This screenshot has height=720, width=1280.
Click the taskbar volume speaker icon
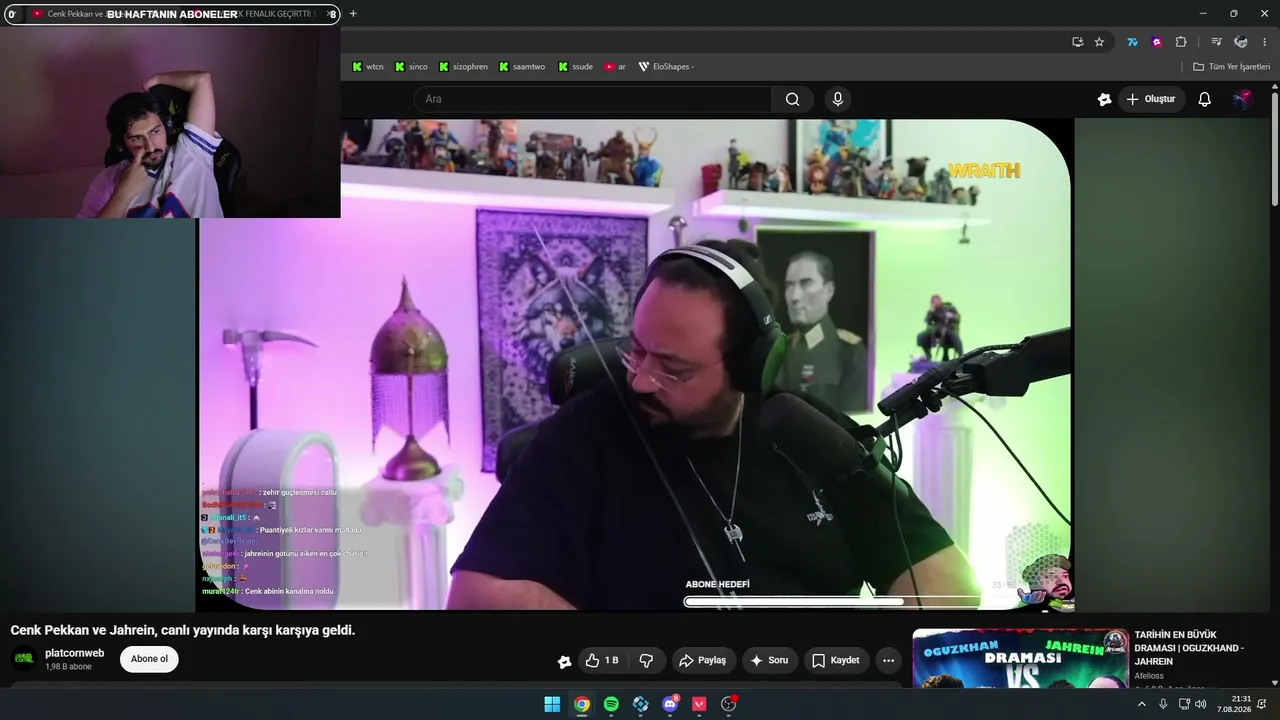point(1201,704)
